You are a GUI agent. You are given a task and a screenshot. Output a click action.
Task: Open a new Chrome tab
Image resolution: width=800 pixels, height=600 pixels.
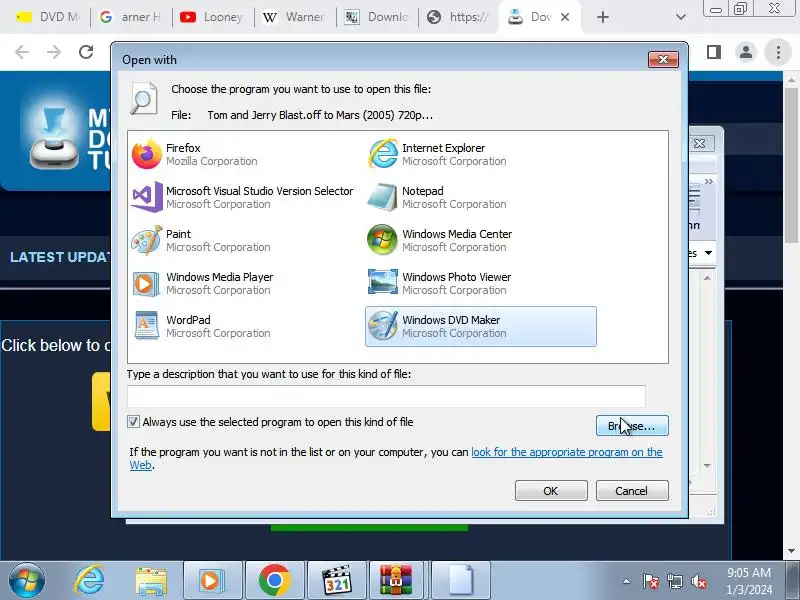pyautogui.click(x=603, y=17)
